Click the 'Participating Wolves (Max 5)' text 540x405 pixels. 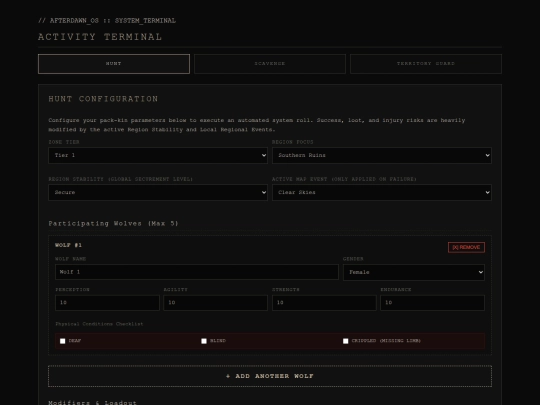[x=113, y=224]
